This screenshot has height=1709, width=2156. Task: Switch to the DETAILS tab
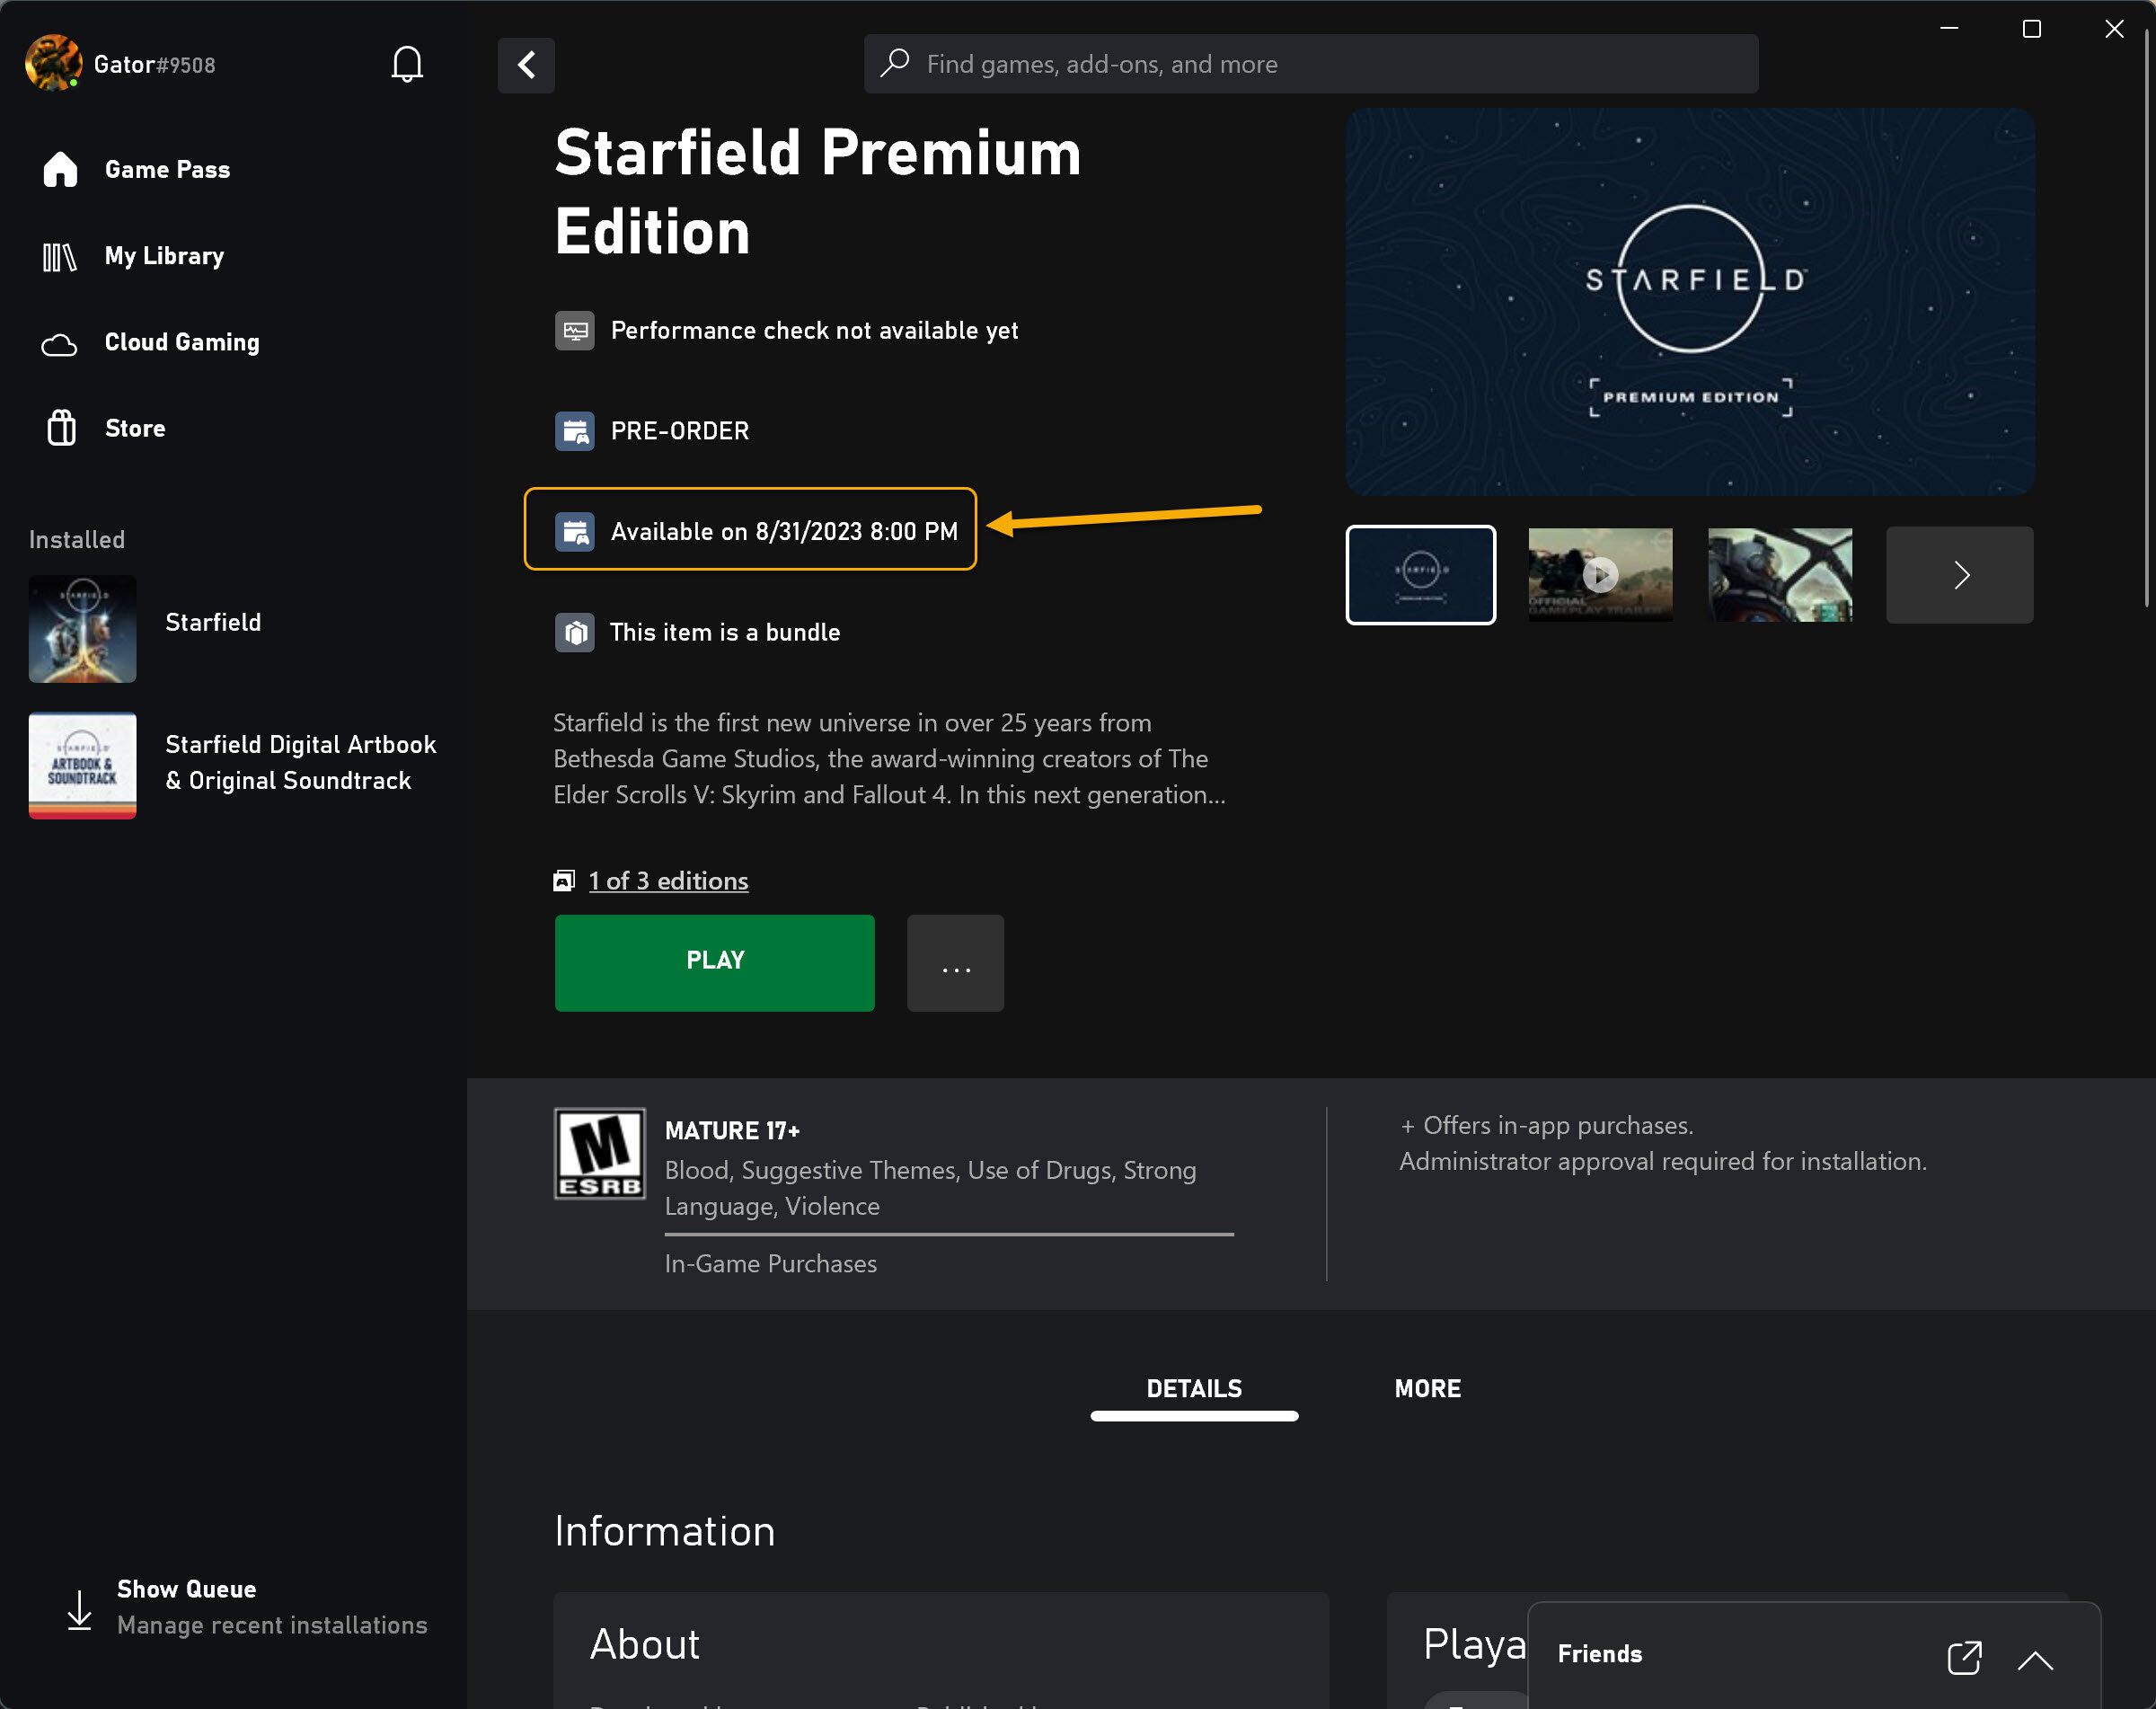(x=1194, y=1389)
